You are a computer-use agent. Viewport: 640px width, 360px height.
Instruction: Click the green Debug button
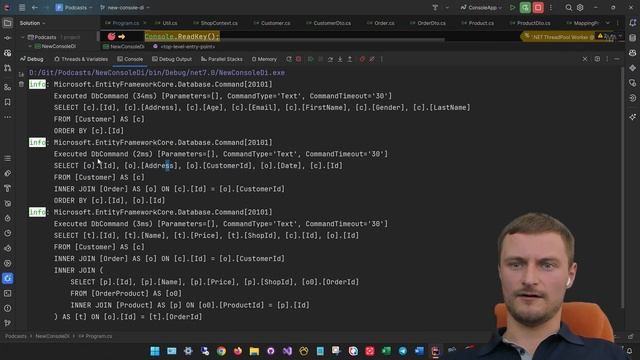[x=525, y=7]
